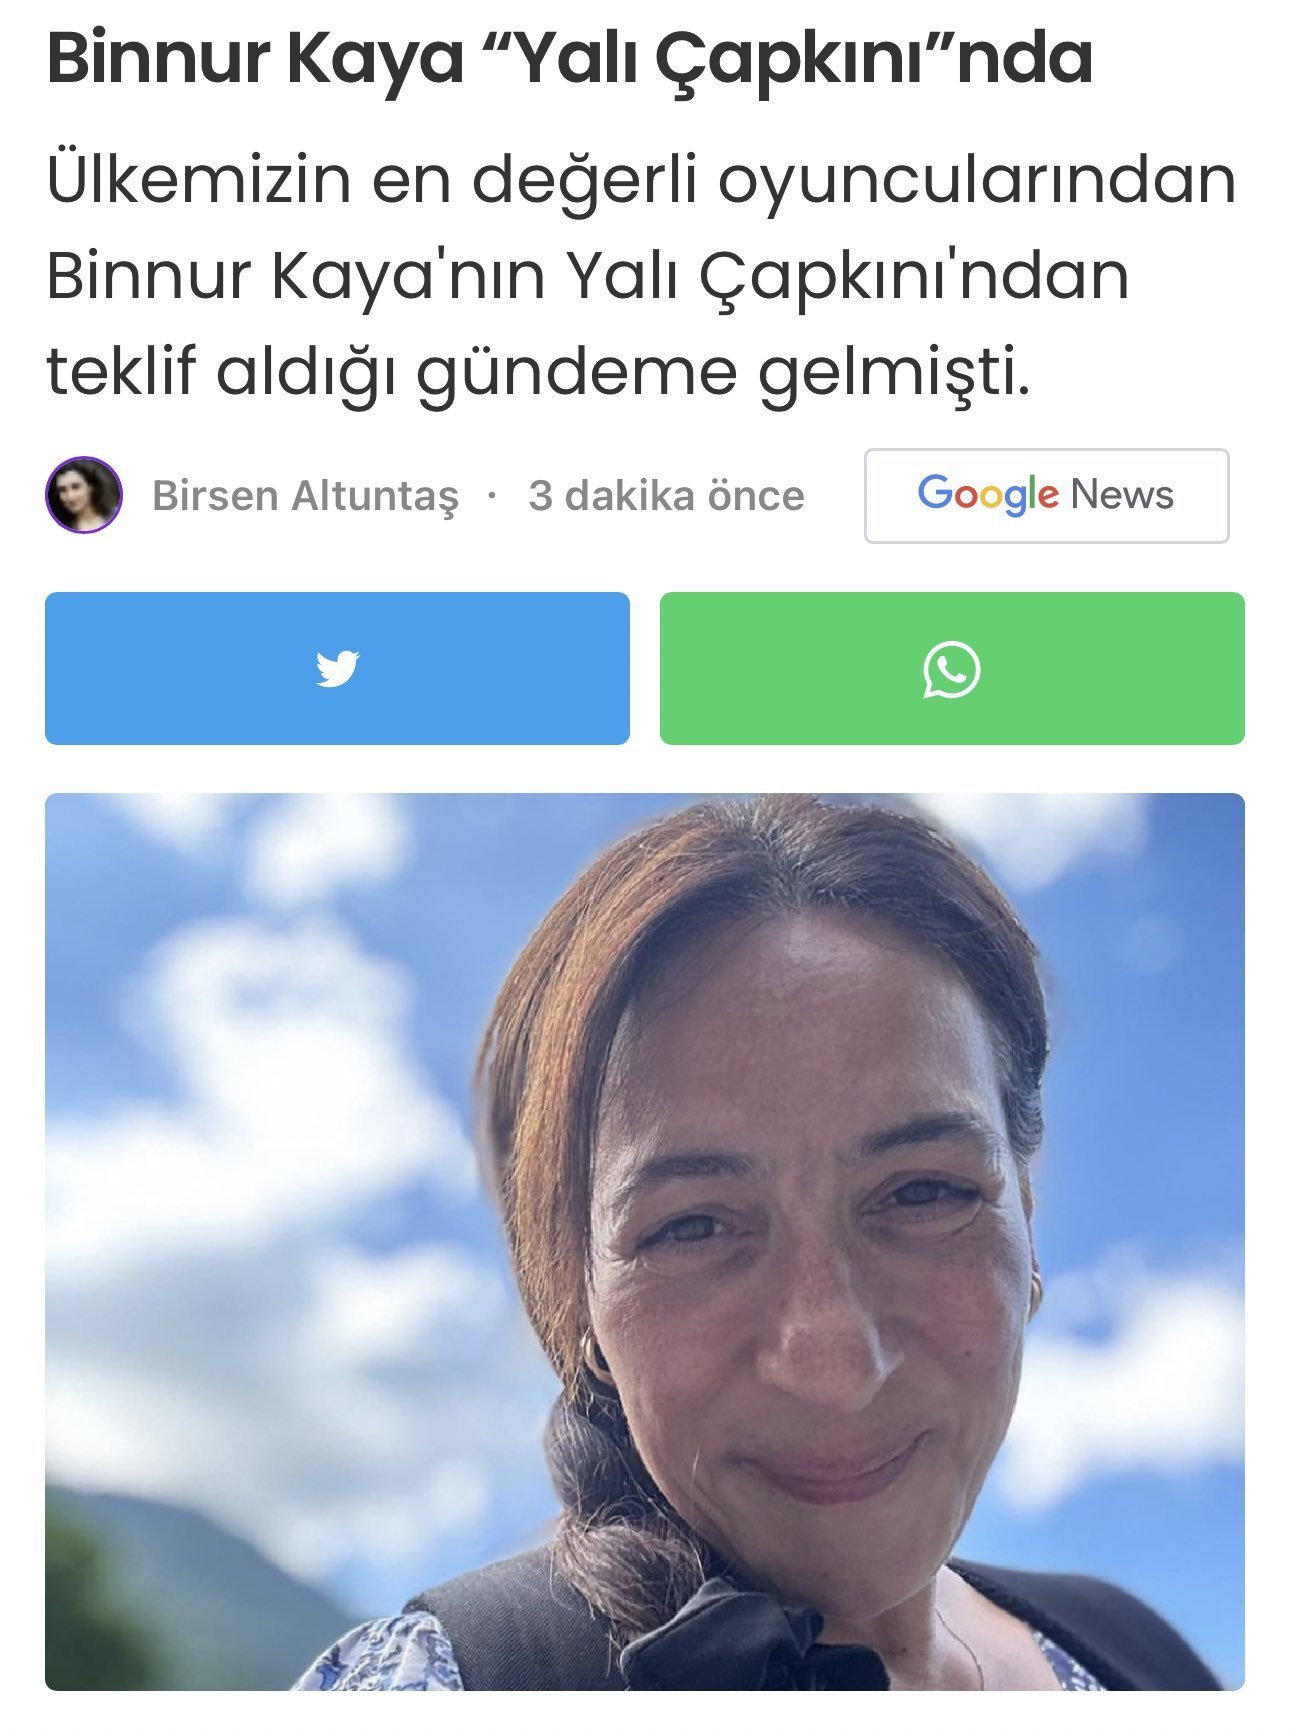Click the "3 dakika önce" timestamp
This screenshot has width=1289, height=1729.
click(x=666, y=496)
